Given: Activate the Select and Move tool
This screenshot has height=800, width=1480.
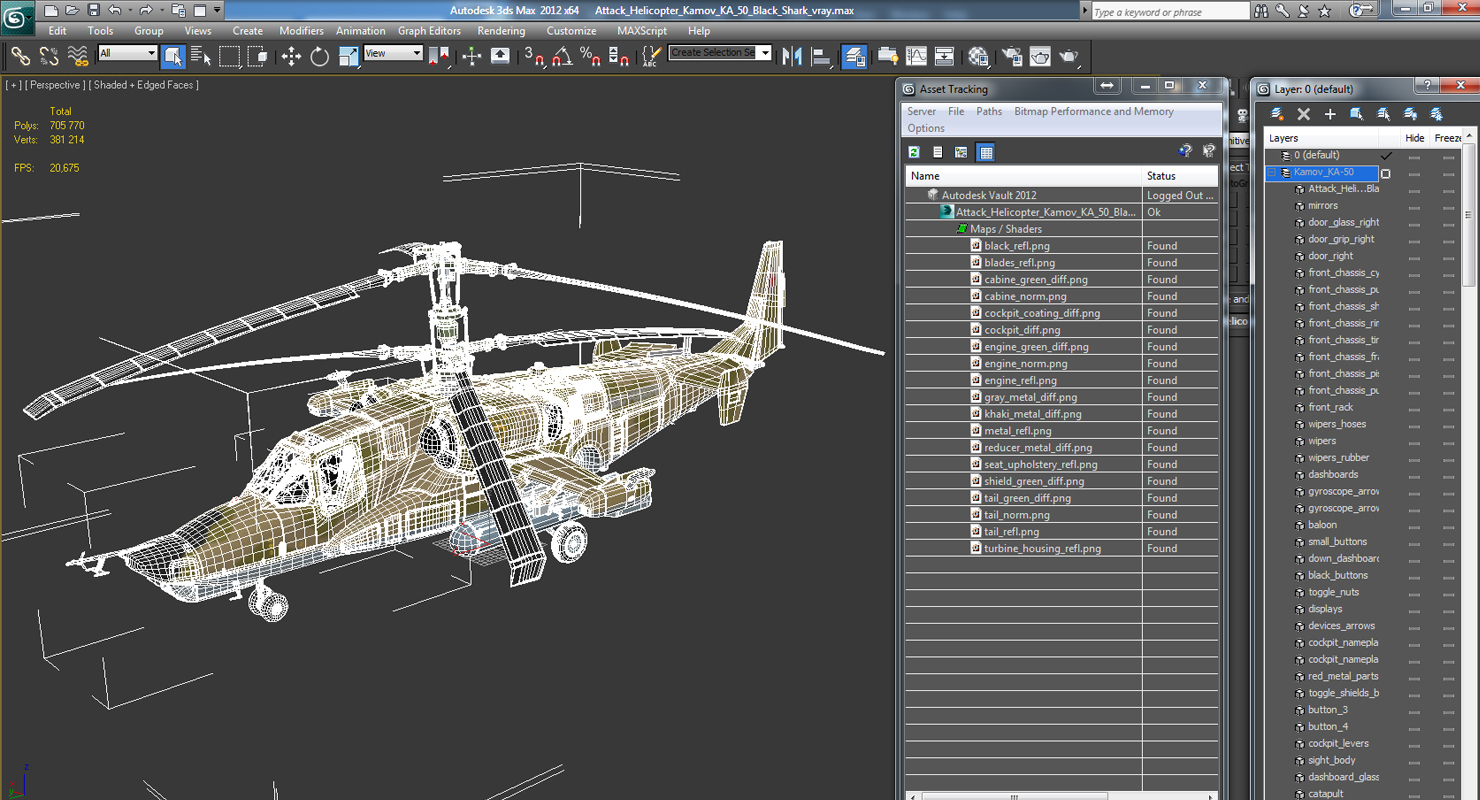Looking at the screenshot, I should click(291, 56).
